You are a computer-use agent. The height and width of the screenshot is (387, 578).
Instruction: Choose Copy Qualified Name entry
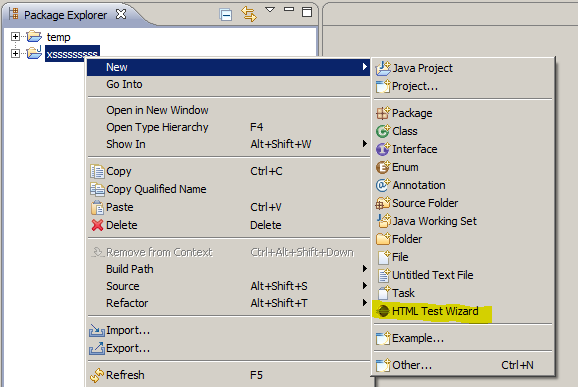click(229, 189)
